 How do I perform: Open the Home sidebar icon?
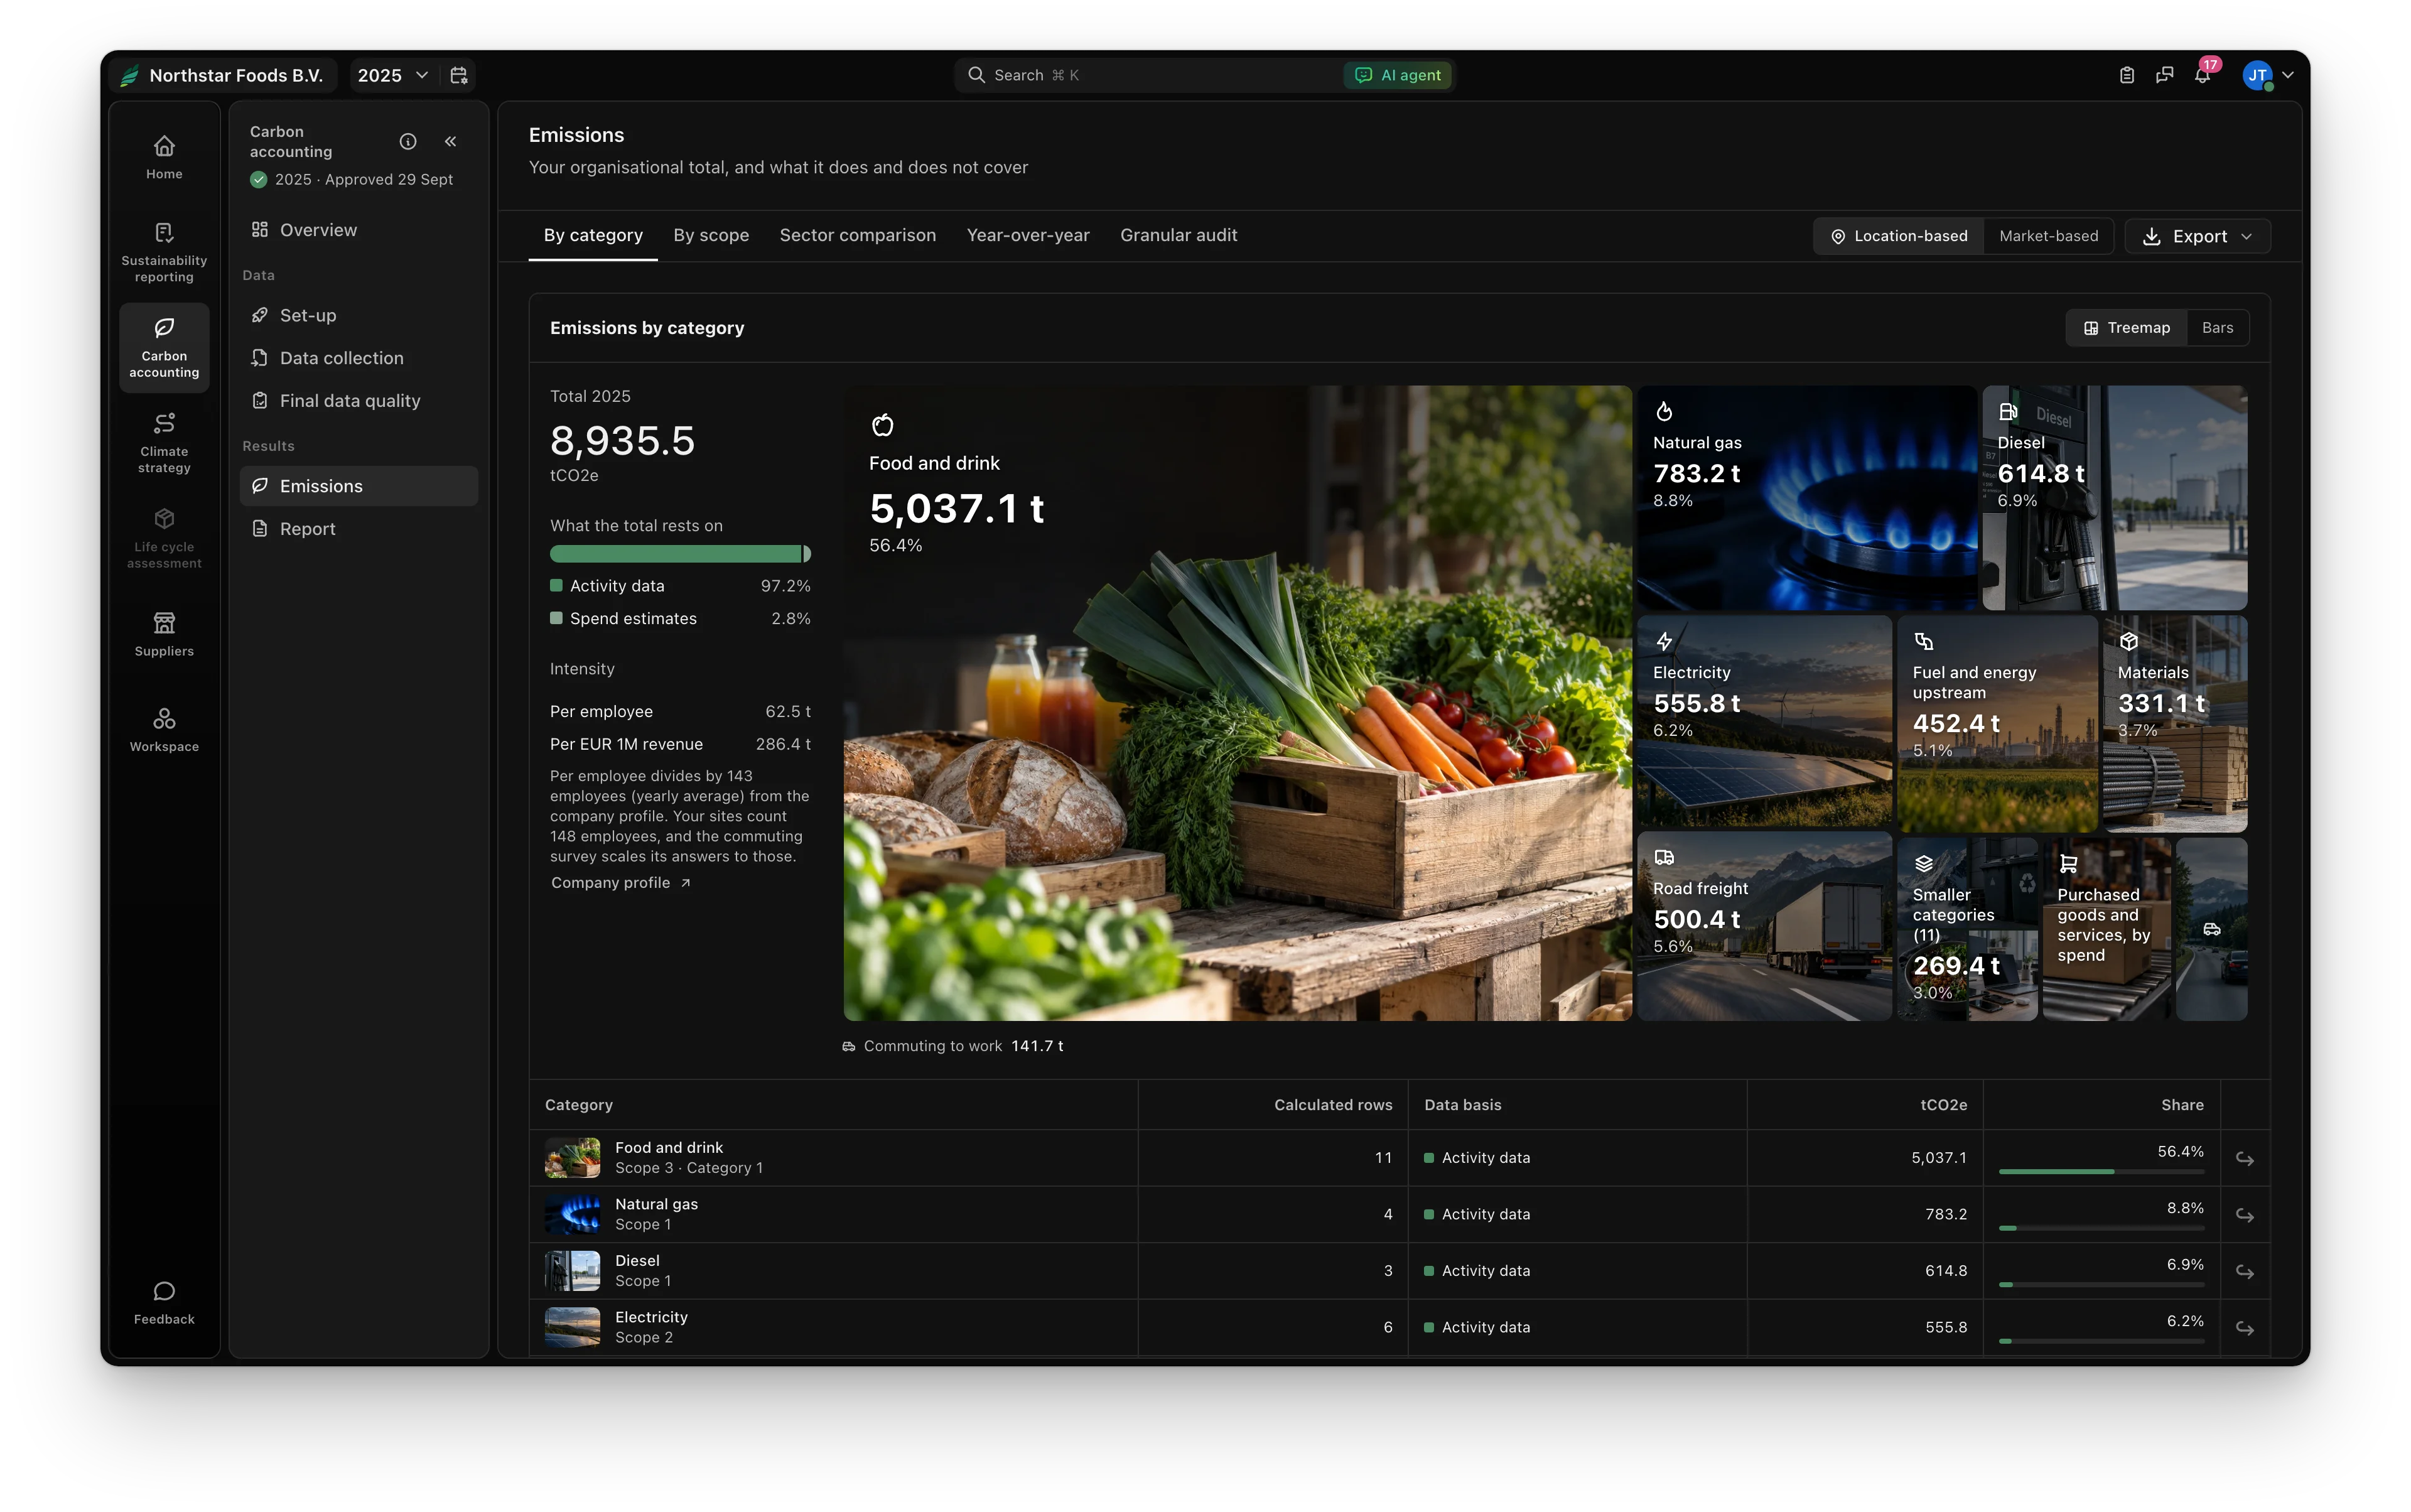tap(164, 157)
